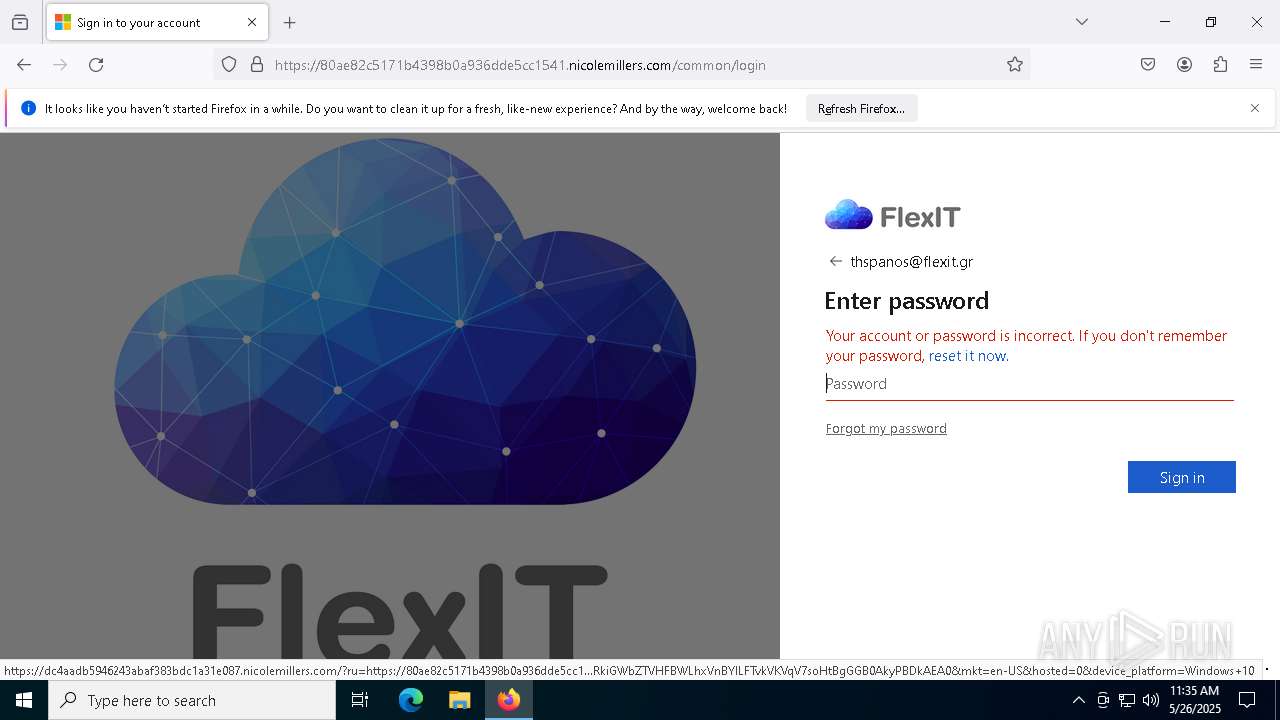The width and height of the screenshot is (1280, 720).
Task: Go back from thspanos@flexit.gr account arrow
Action: coord(835,261)
